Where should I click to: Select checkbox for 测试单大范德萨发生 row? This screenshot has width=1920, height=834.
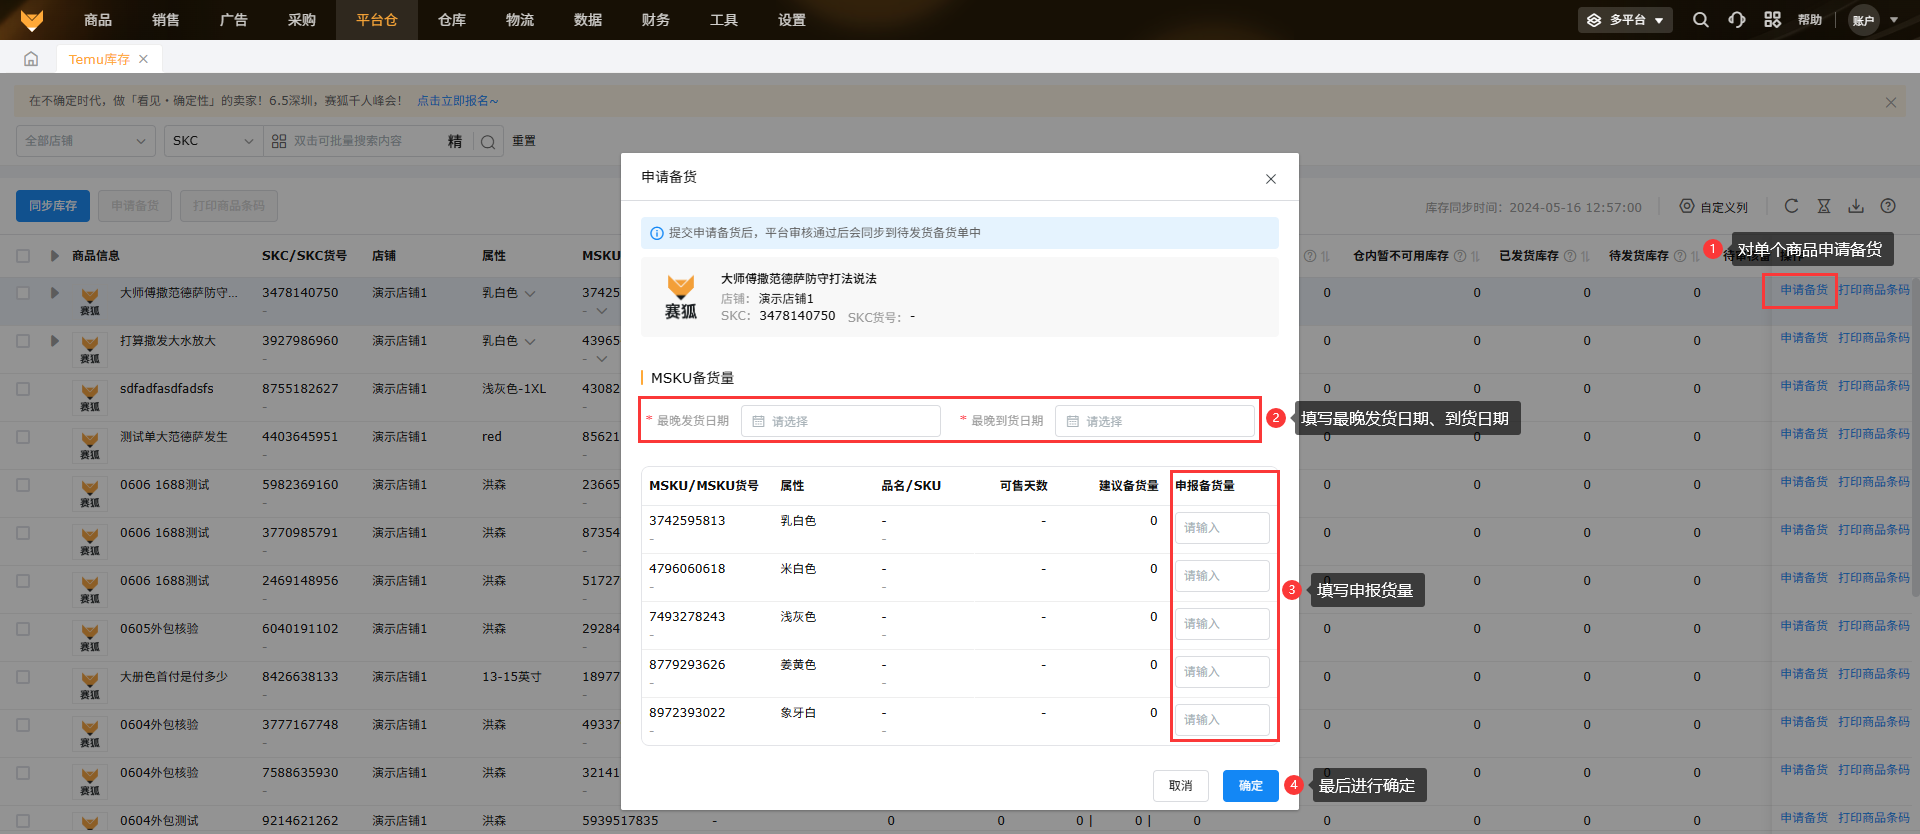point(23,437)
